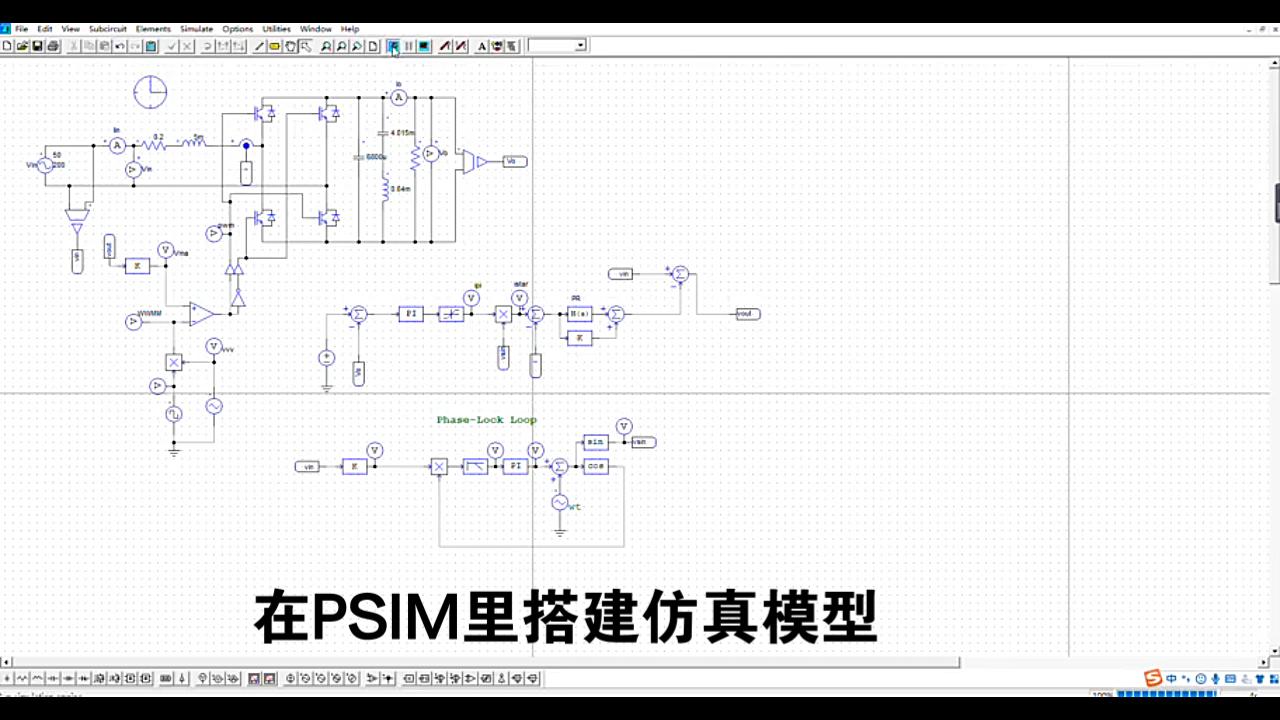The height and width of the screenshot is (720, 1280).
Task: Open the Sogou soft keyboard
Action: [1230, 678]
